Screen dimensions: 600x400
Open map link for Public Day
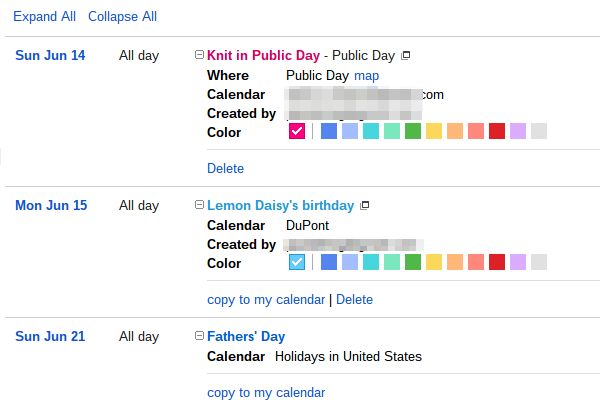pyautogui.click(x=366, y=75)
